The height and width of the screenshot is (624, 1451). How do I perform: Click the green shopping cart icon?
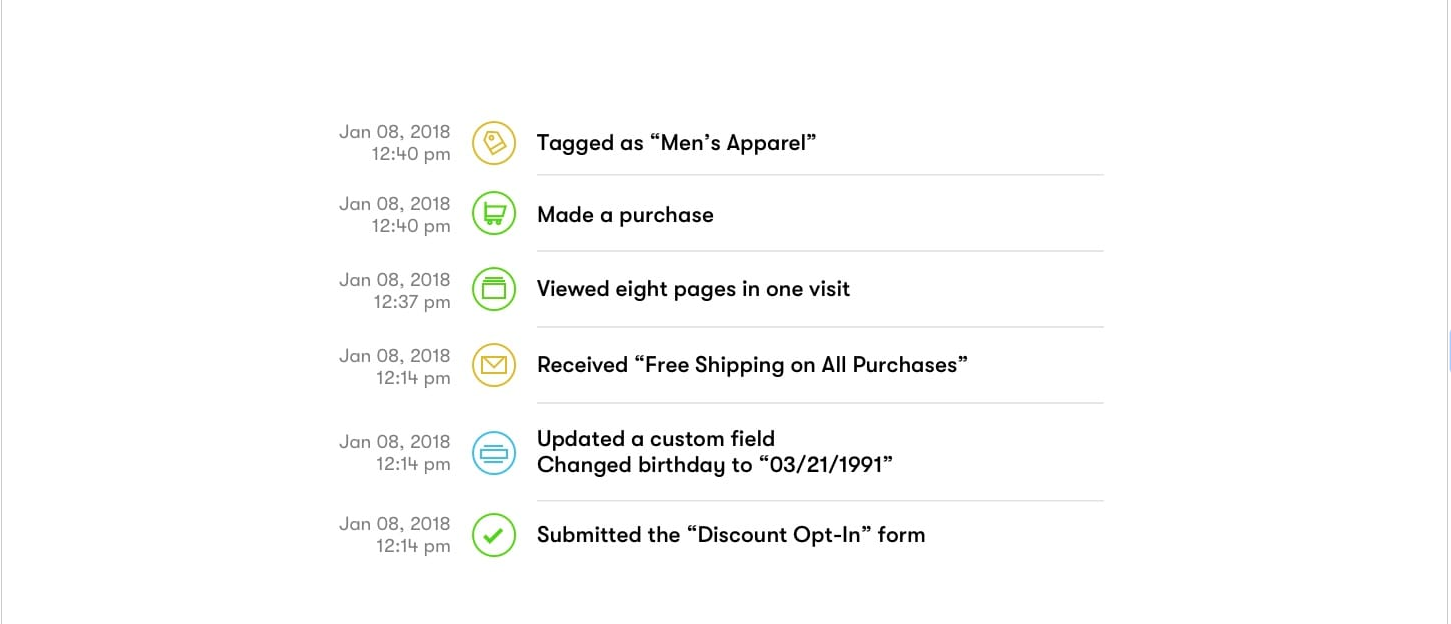tap(494, 214)
